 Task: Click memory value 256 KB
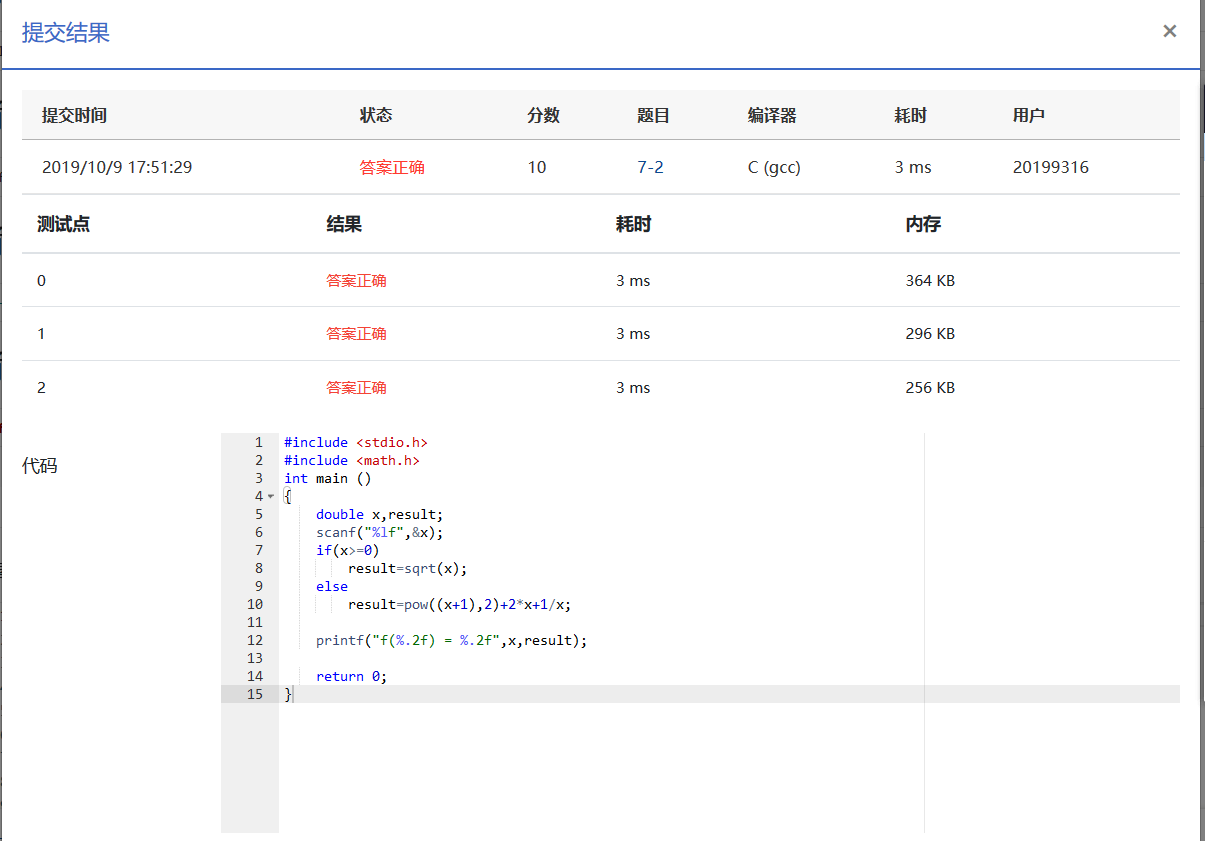(930, 388)
